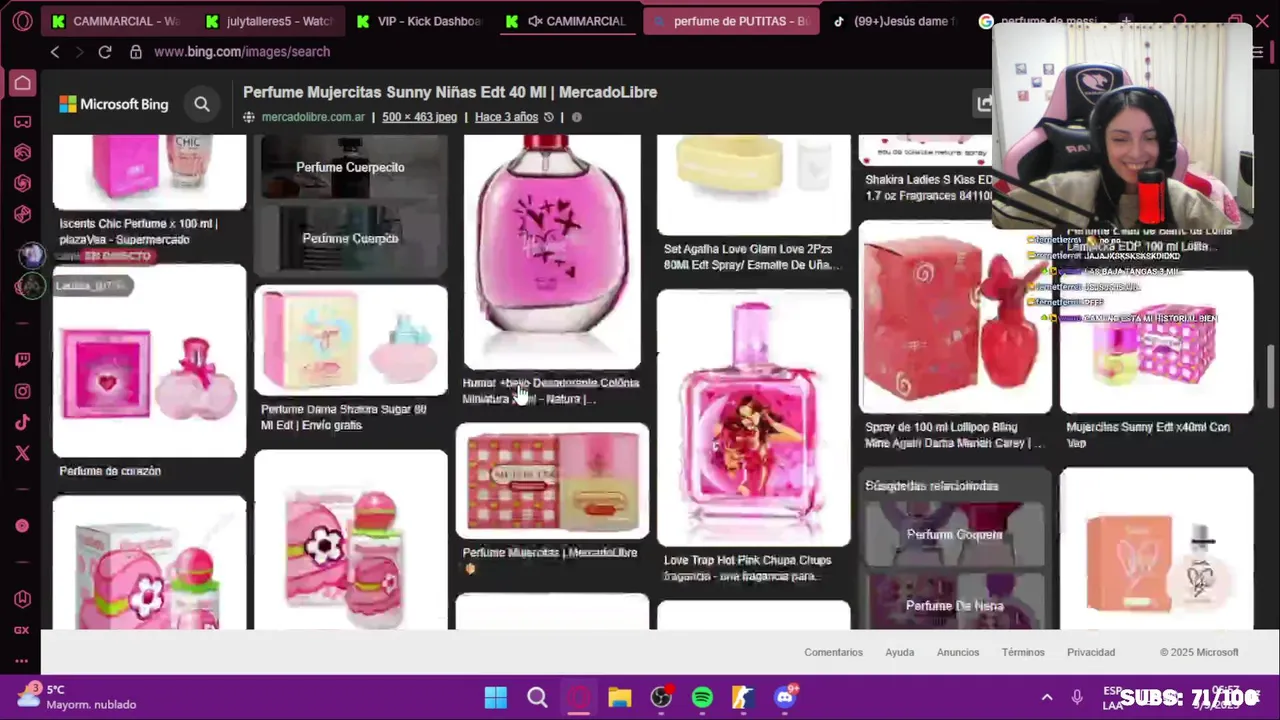
Task: Select Perfume Cuerpecito related search
Action: tap(350, 167)
